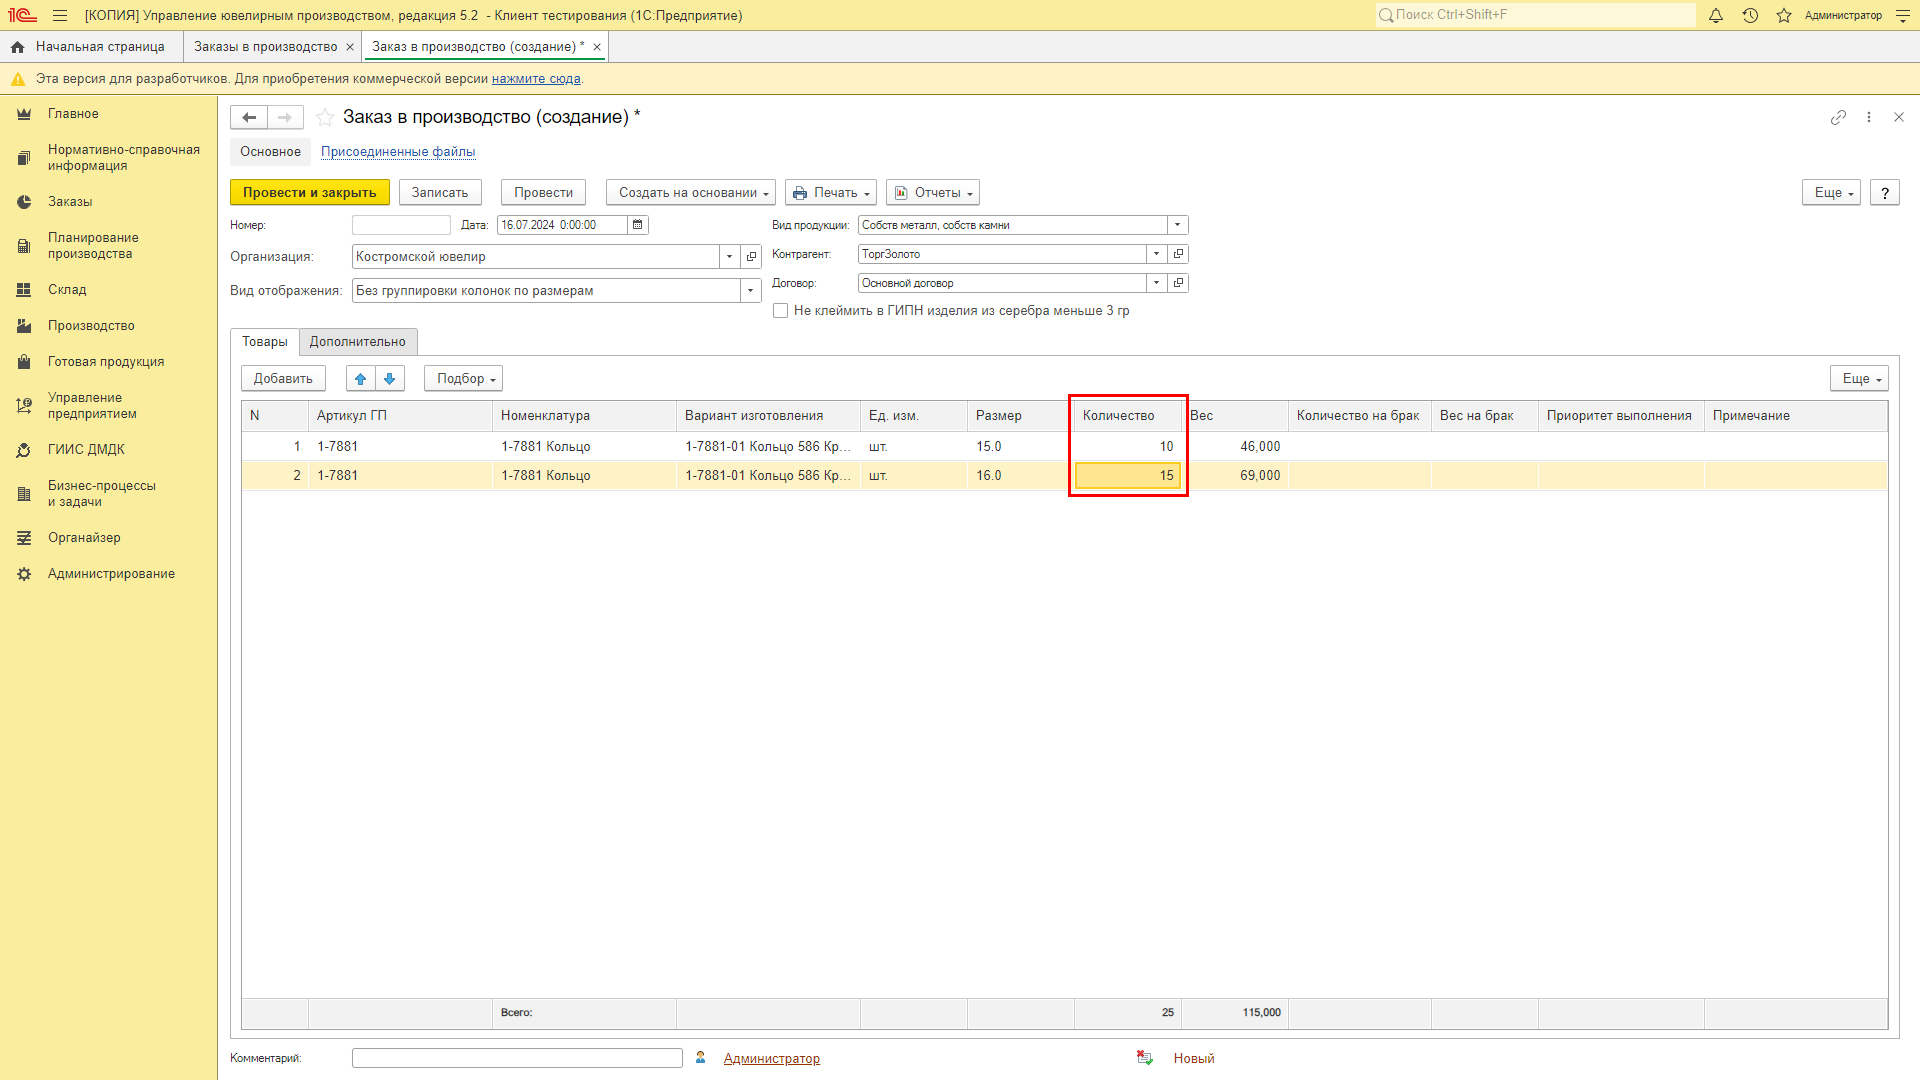
Task: Open Администрирование section in sidebar
Action: pyautogui.click(x=111, y=574)
